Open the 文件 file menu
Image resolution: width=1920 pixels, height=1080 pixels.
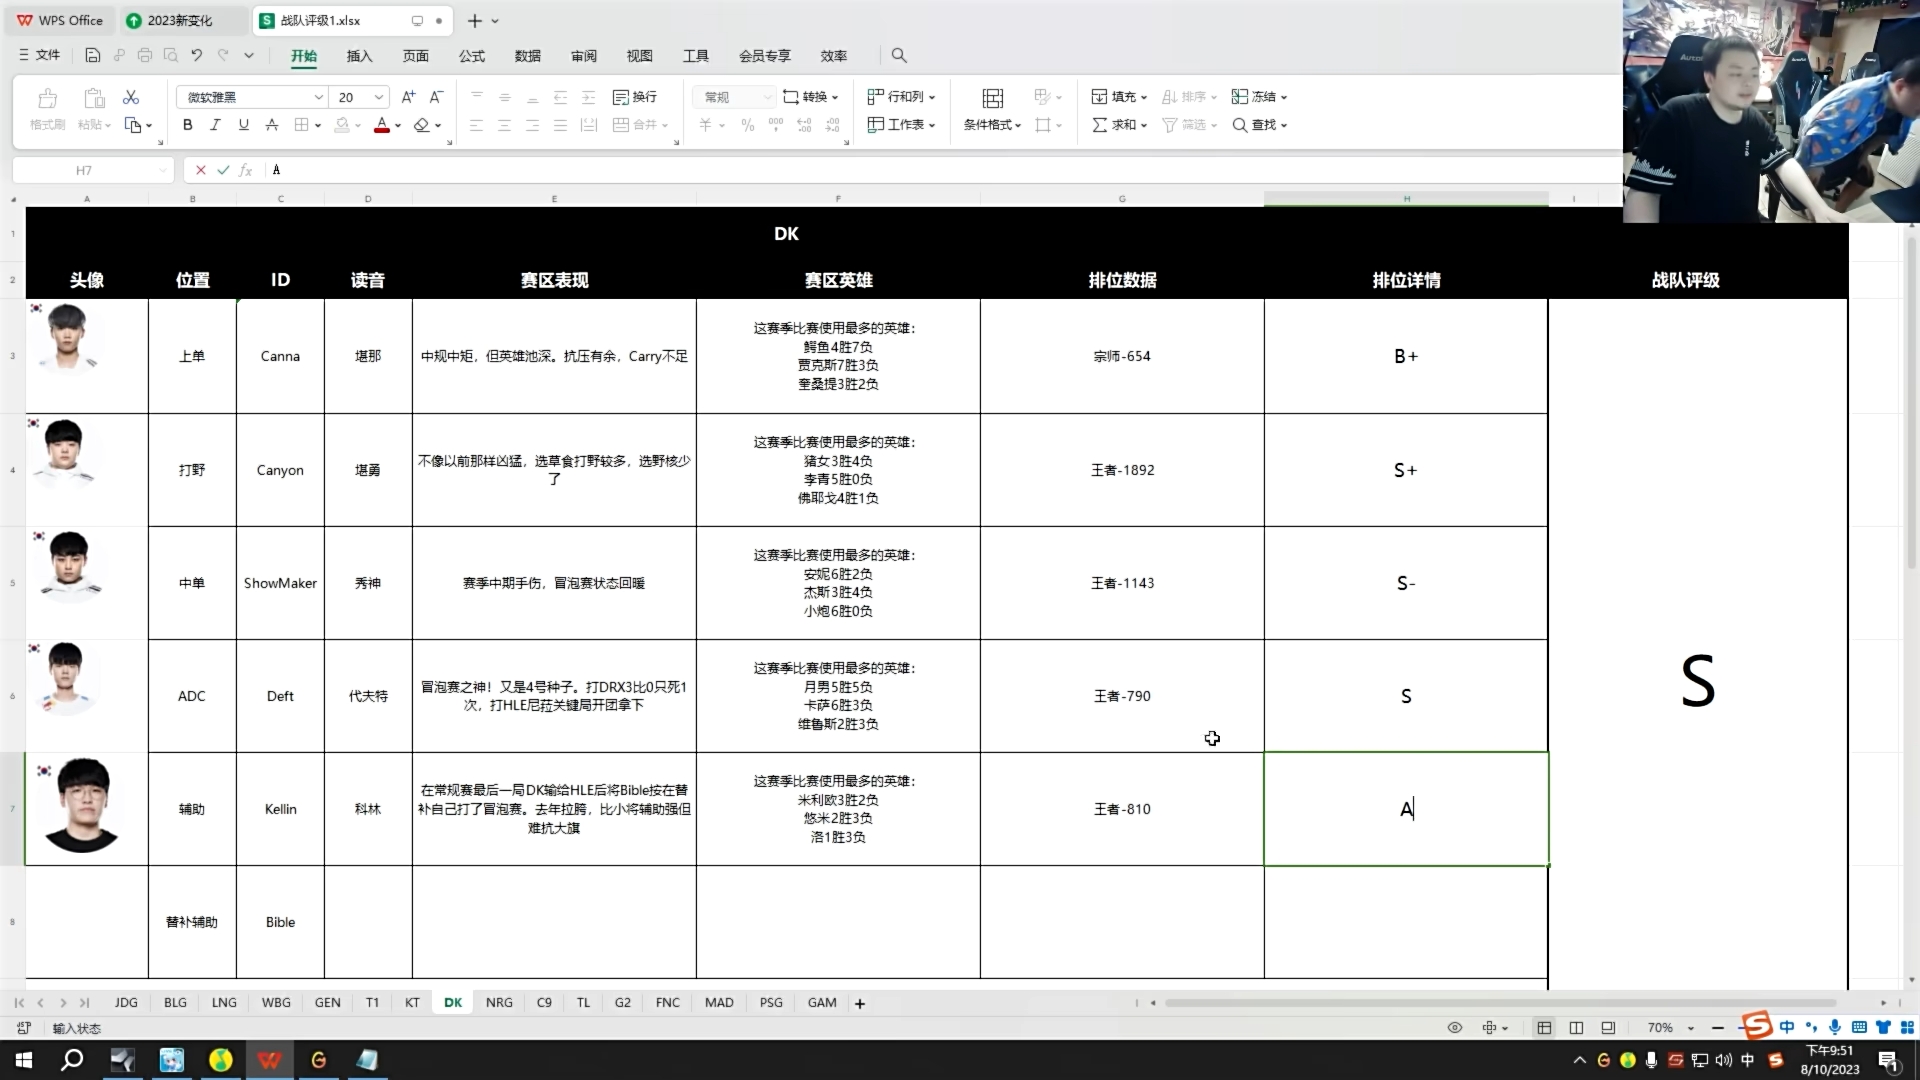(40, 55)
